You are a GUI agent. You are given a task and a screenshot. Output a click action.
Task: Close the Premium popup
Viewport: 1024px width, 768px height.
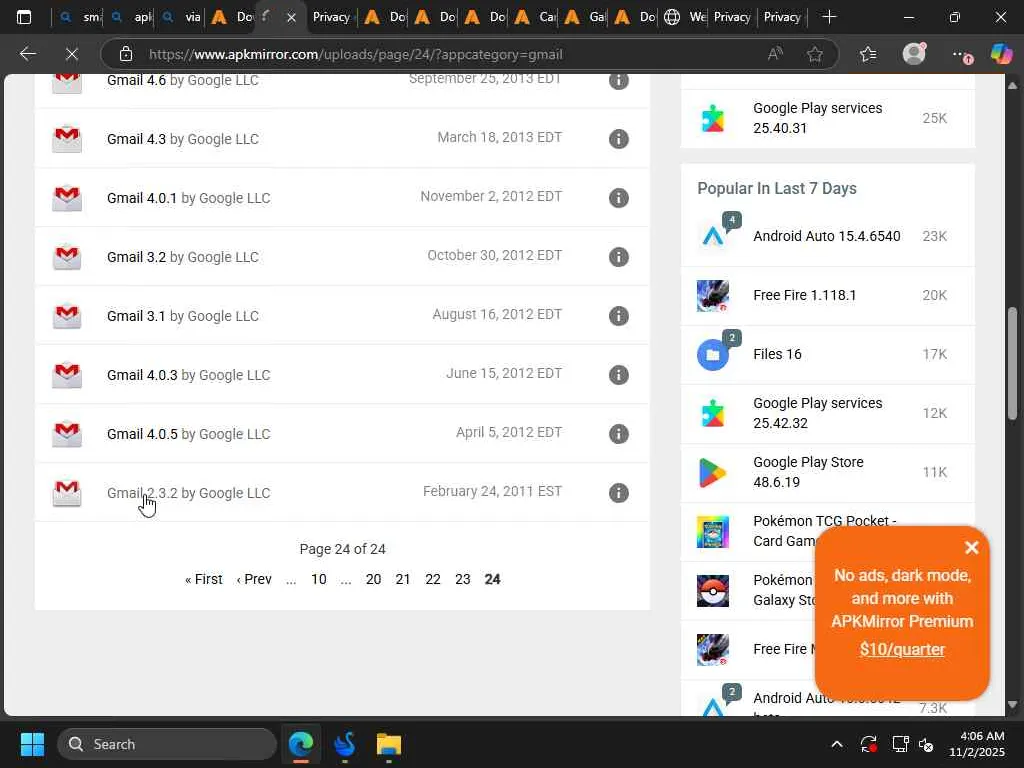tap(971, 547)
